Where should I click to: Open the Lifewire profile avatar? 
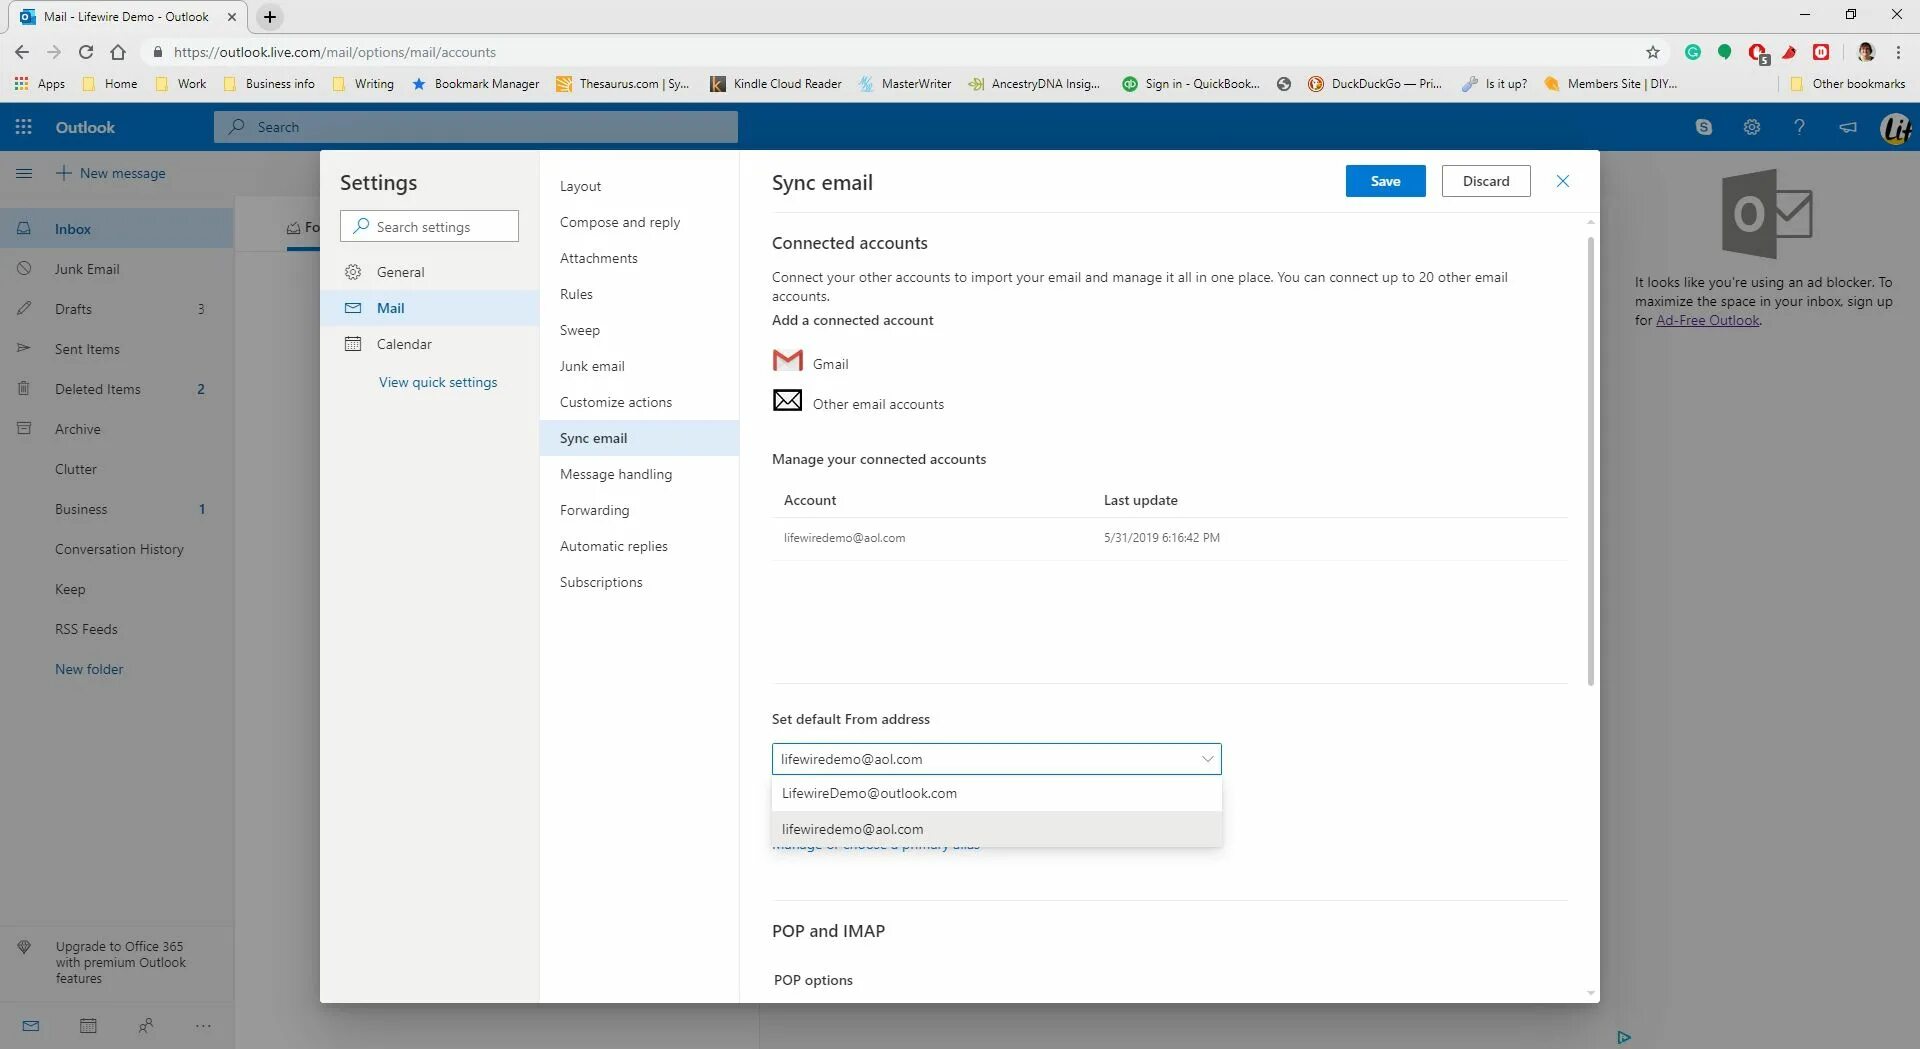pyautogui.click(x=1896, y=128)
